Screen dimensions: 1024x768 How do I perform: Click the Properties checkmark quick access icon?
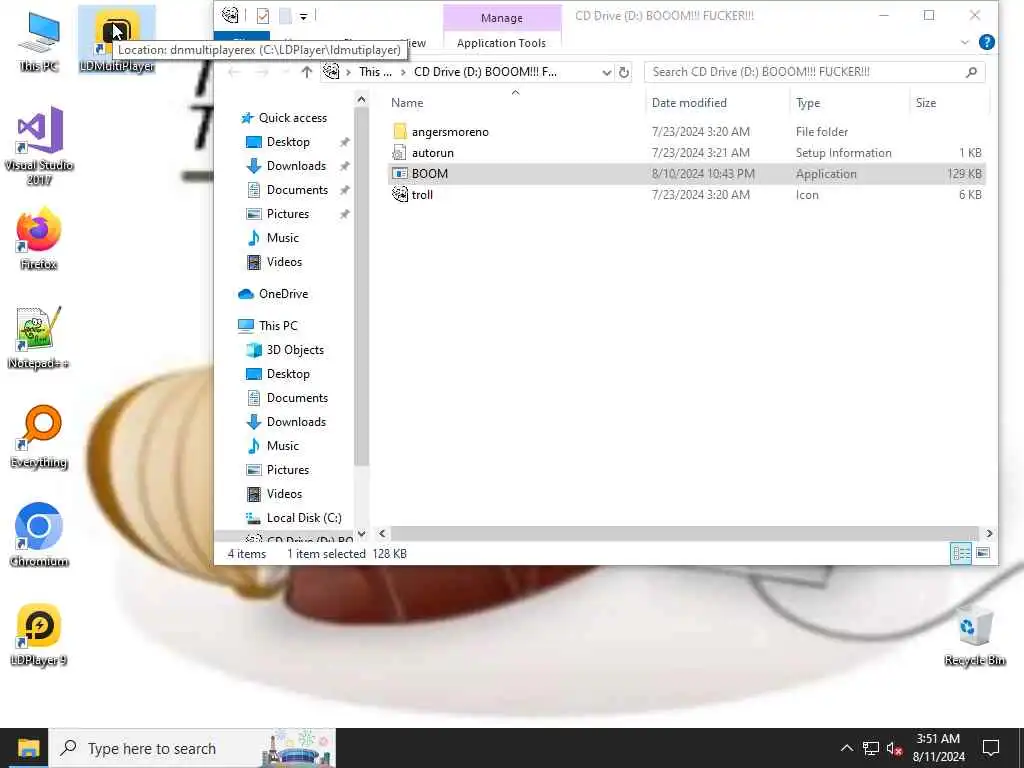point(263,16)
